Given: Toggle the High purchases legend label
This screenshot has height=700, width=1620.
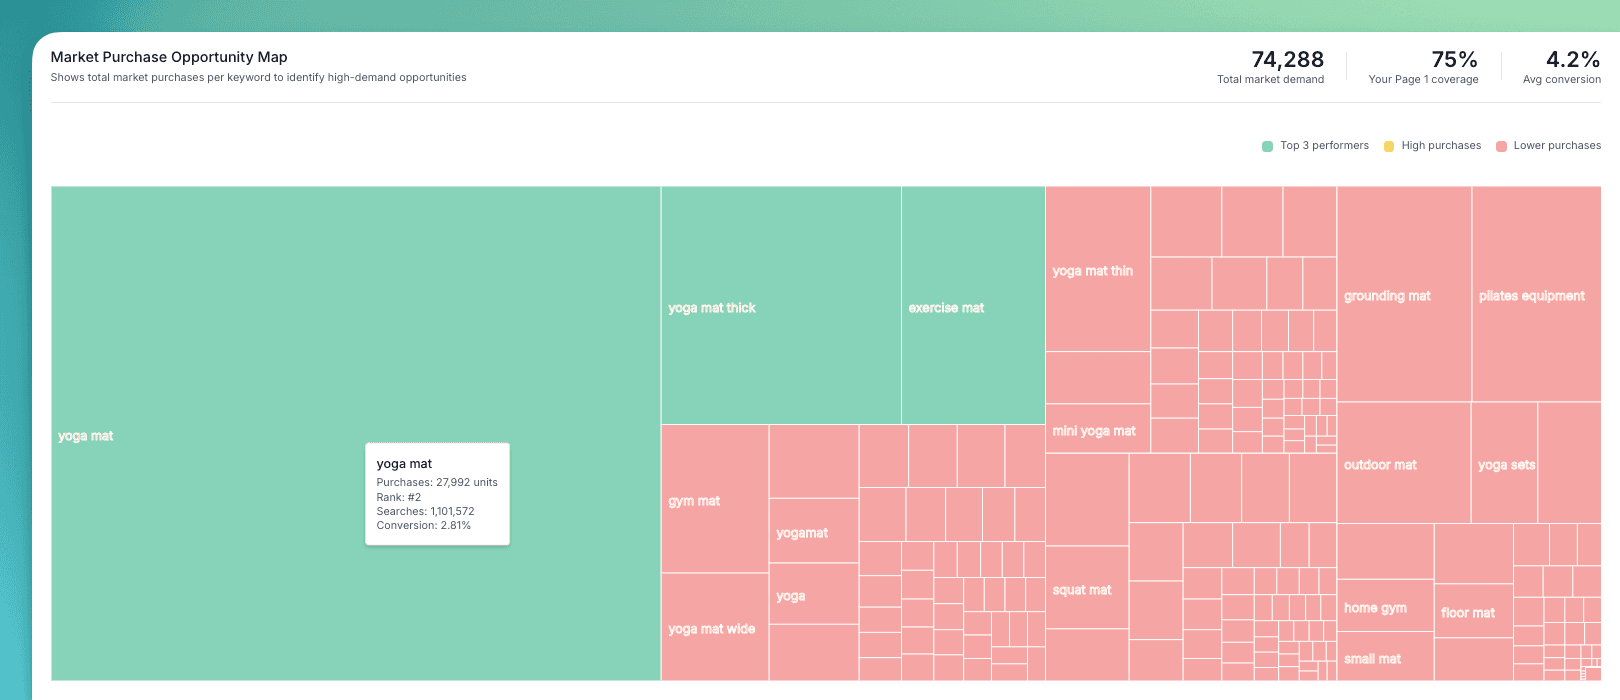Looking at the screenshot, I should click(x=1441, y=146).
